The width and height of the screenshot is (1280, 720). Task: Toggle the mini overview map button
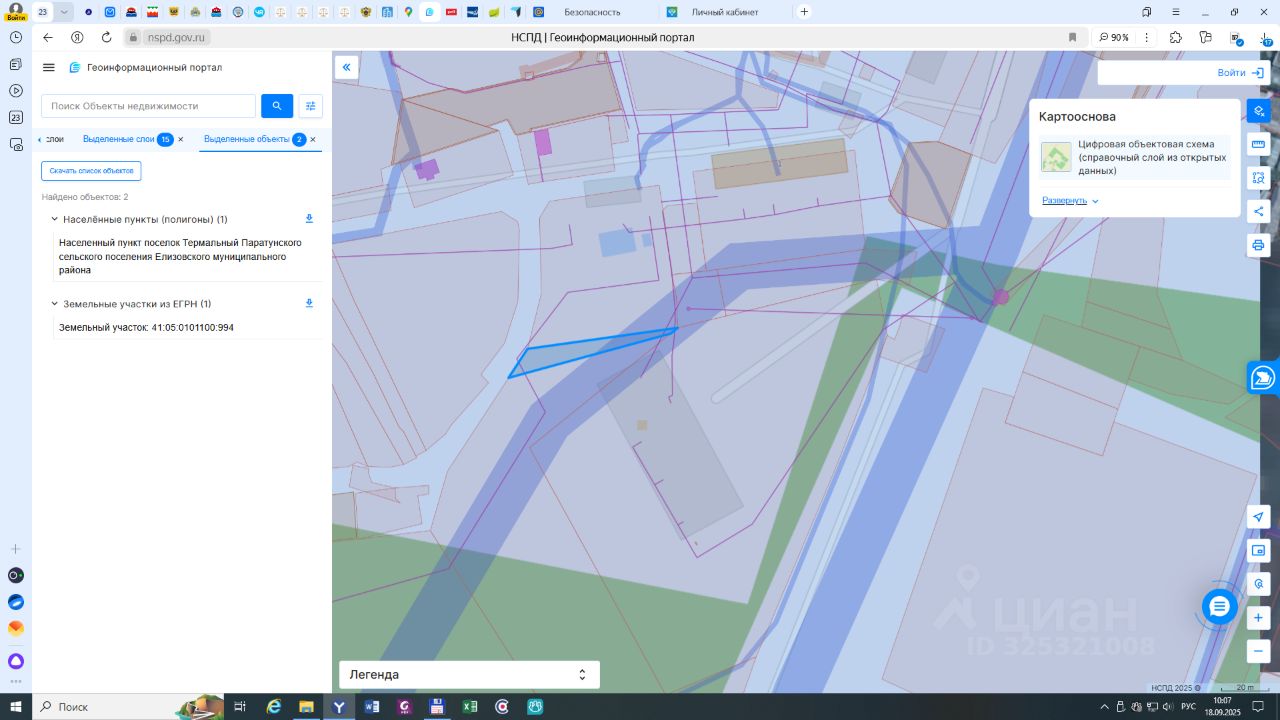[x=1259, y=550]
